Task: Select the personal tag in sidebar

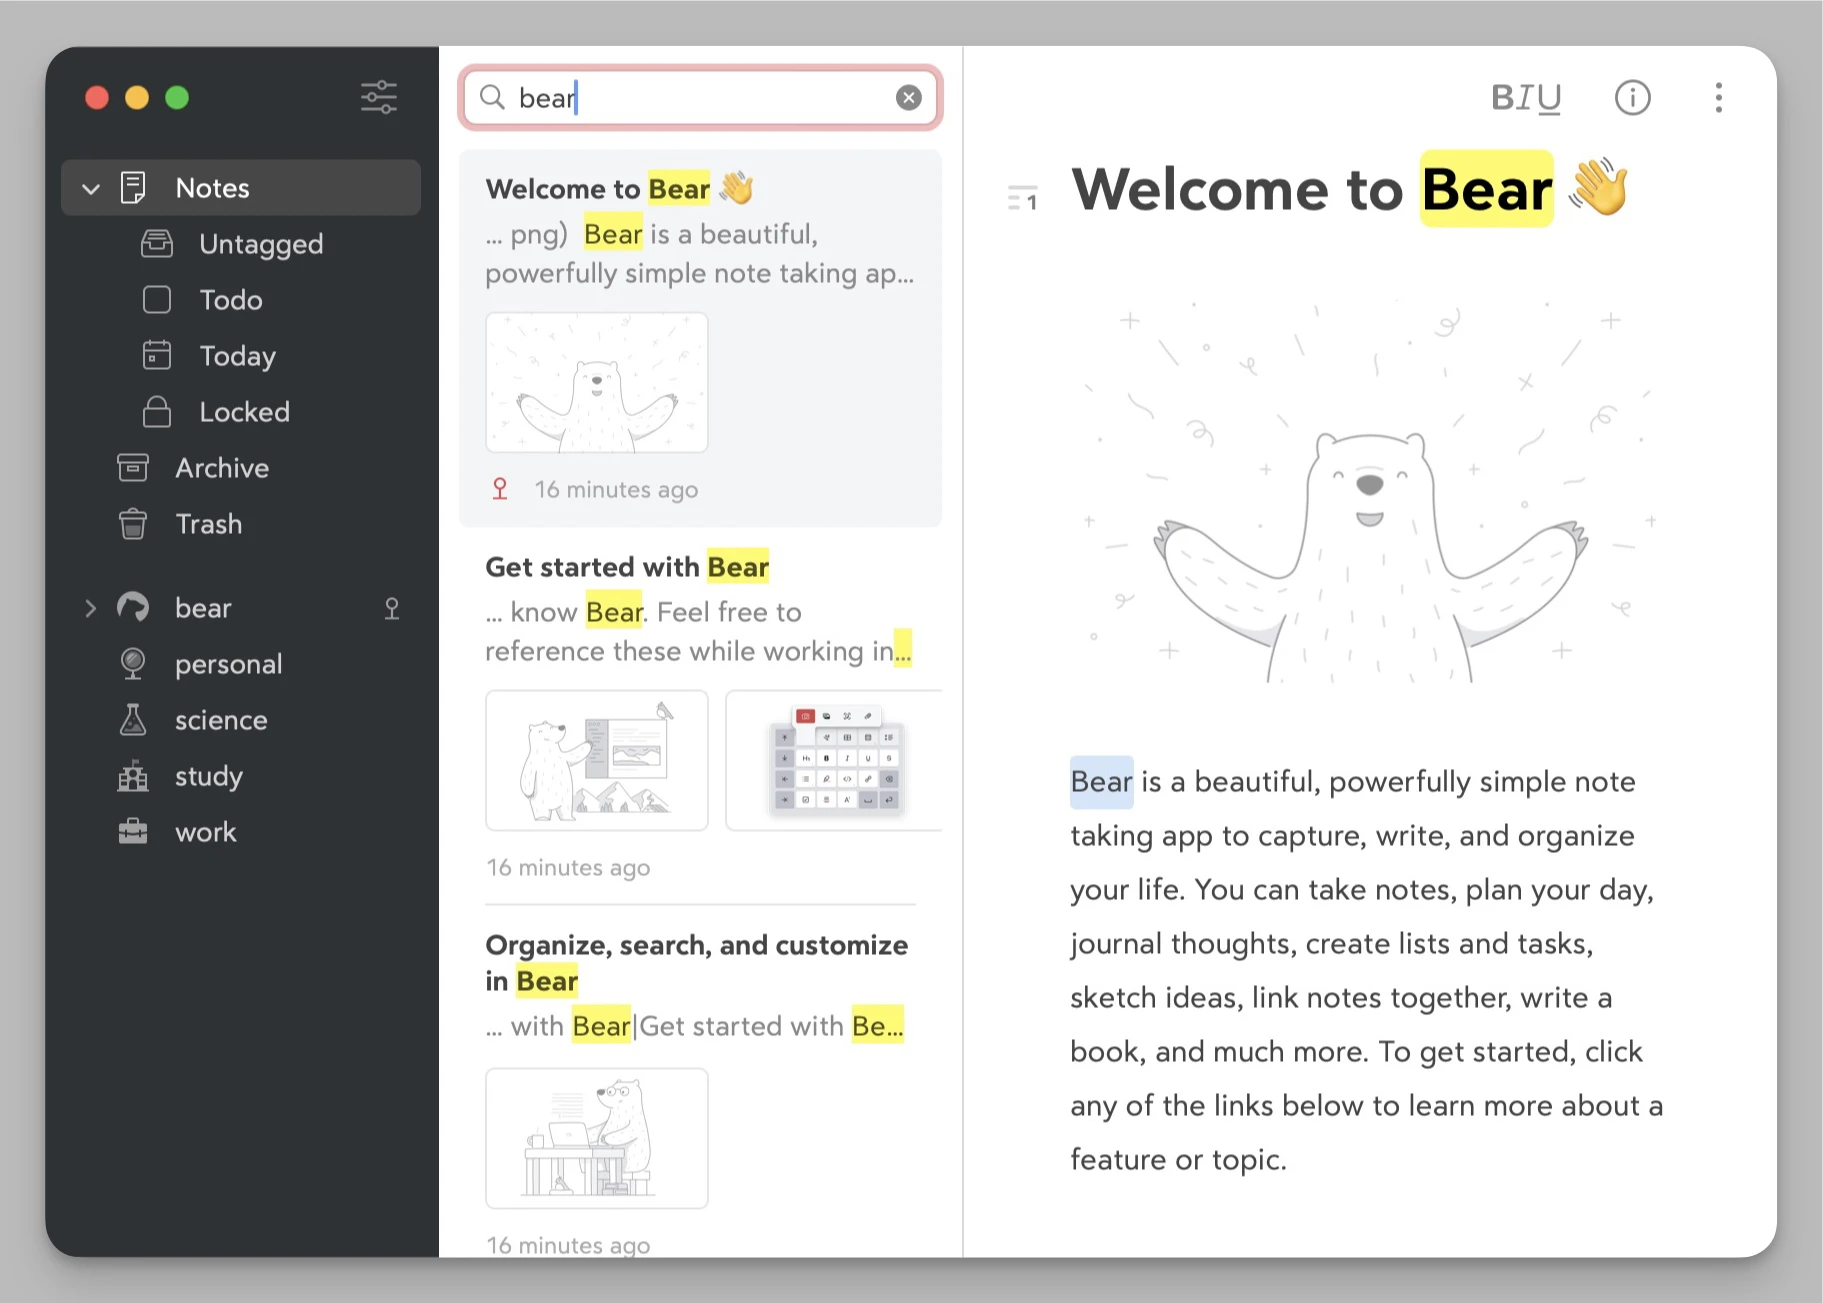Action: click(x=228, y=664)
